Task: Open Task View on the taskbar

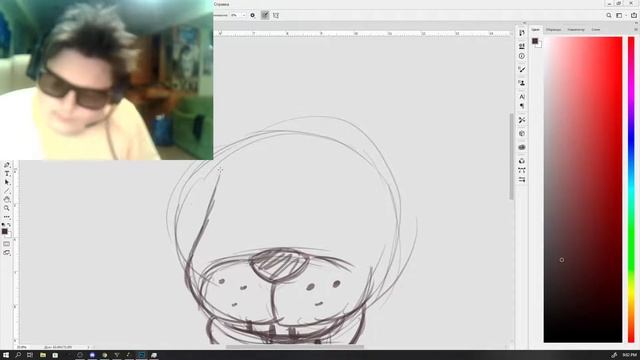Action: (x=30, y=355)
